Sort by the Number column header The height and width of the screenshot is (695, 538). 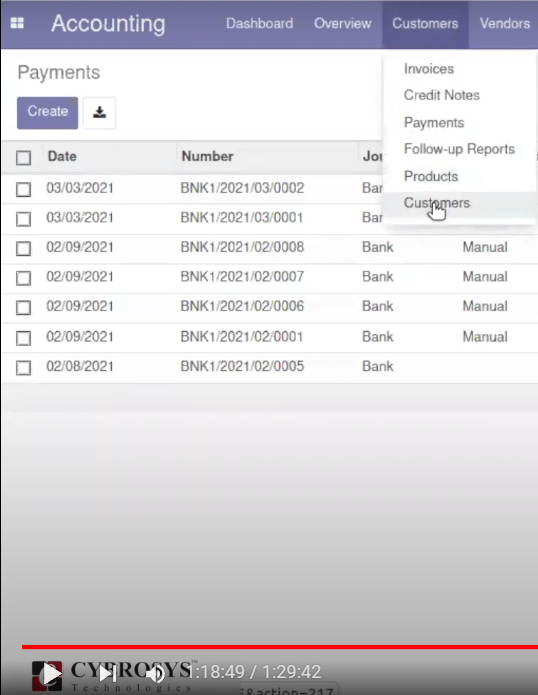click(x=207, y=156)
